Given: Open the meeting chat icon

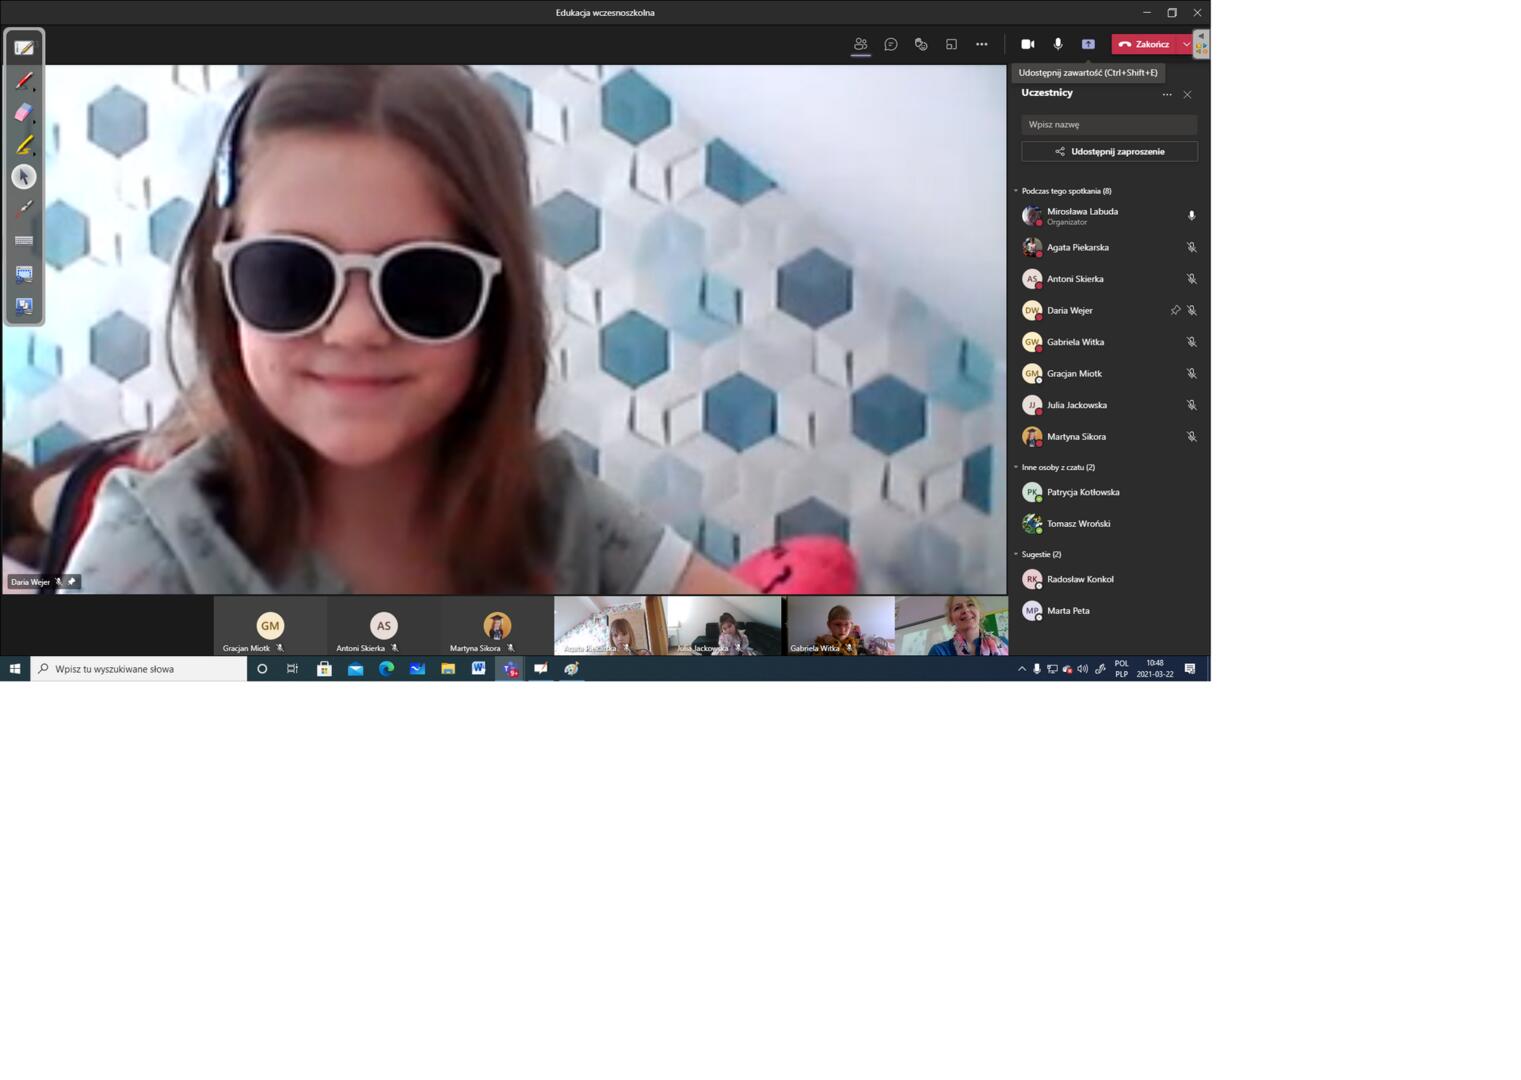Looking at the screenshot, I should tap(891, 44).
